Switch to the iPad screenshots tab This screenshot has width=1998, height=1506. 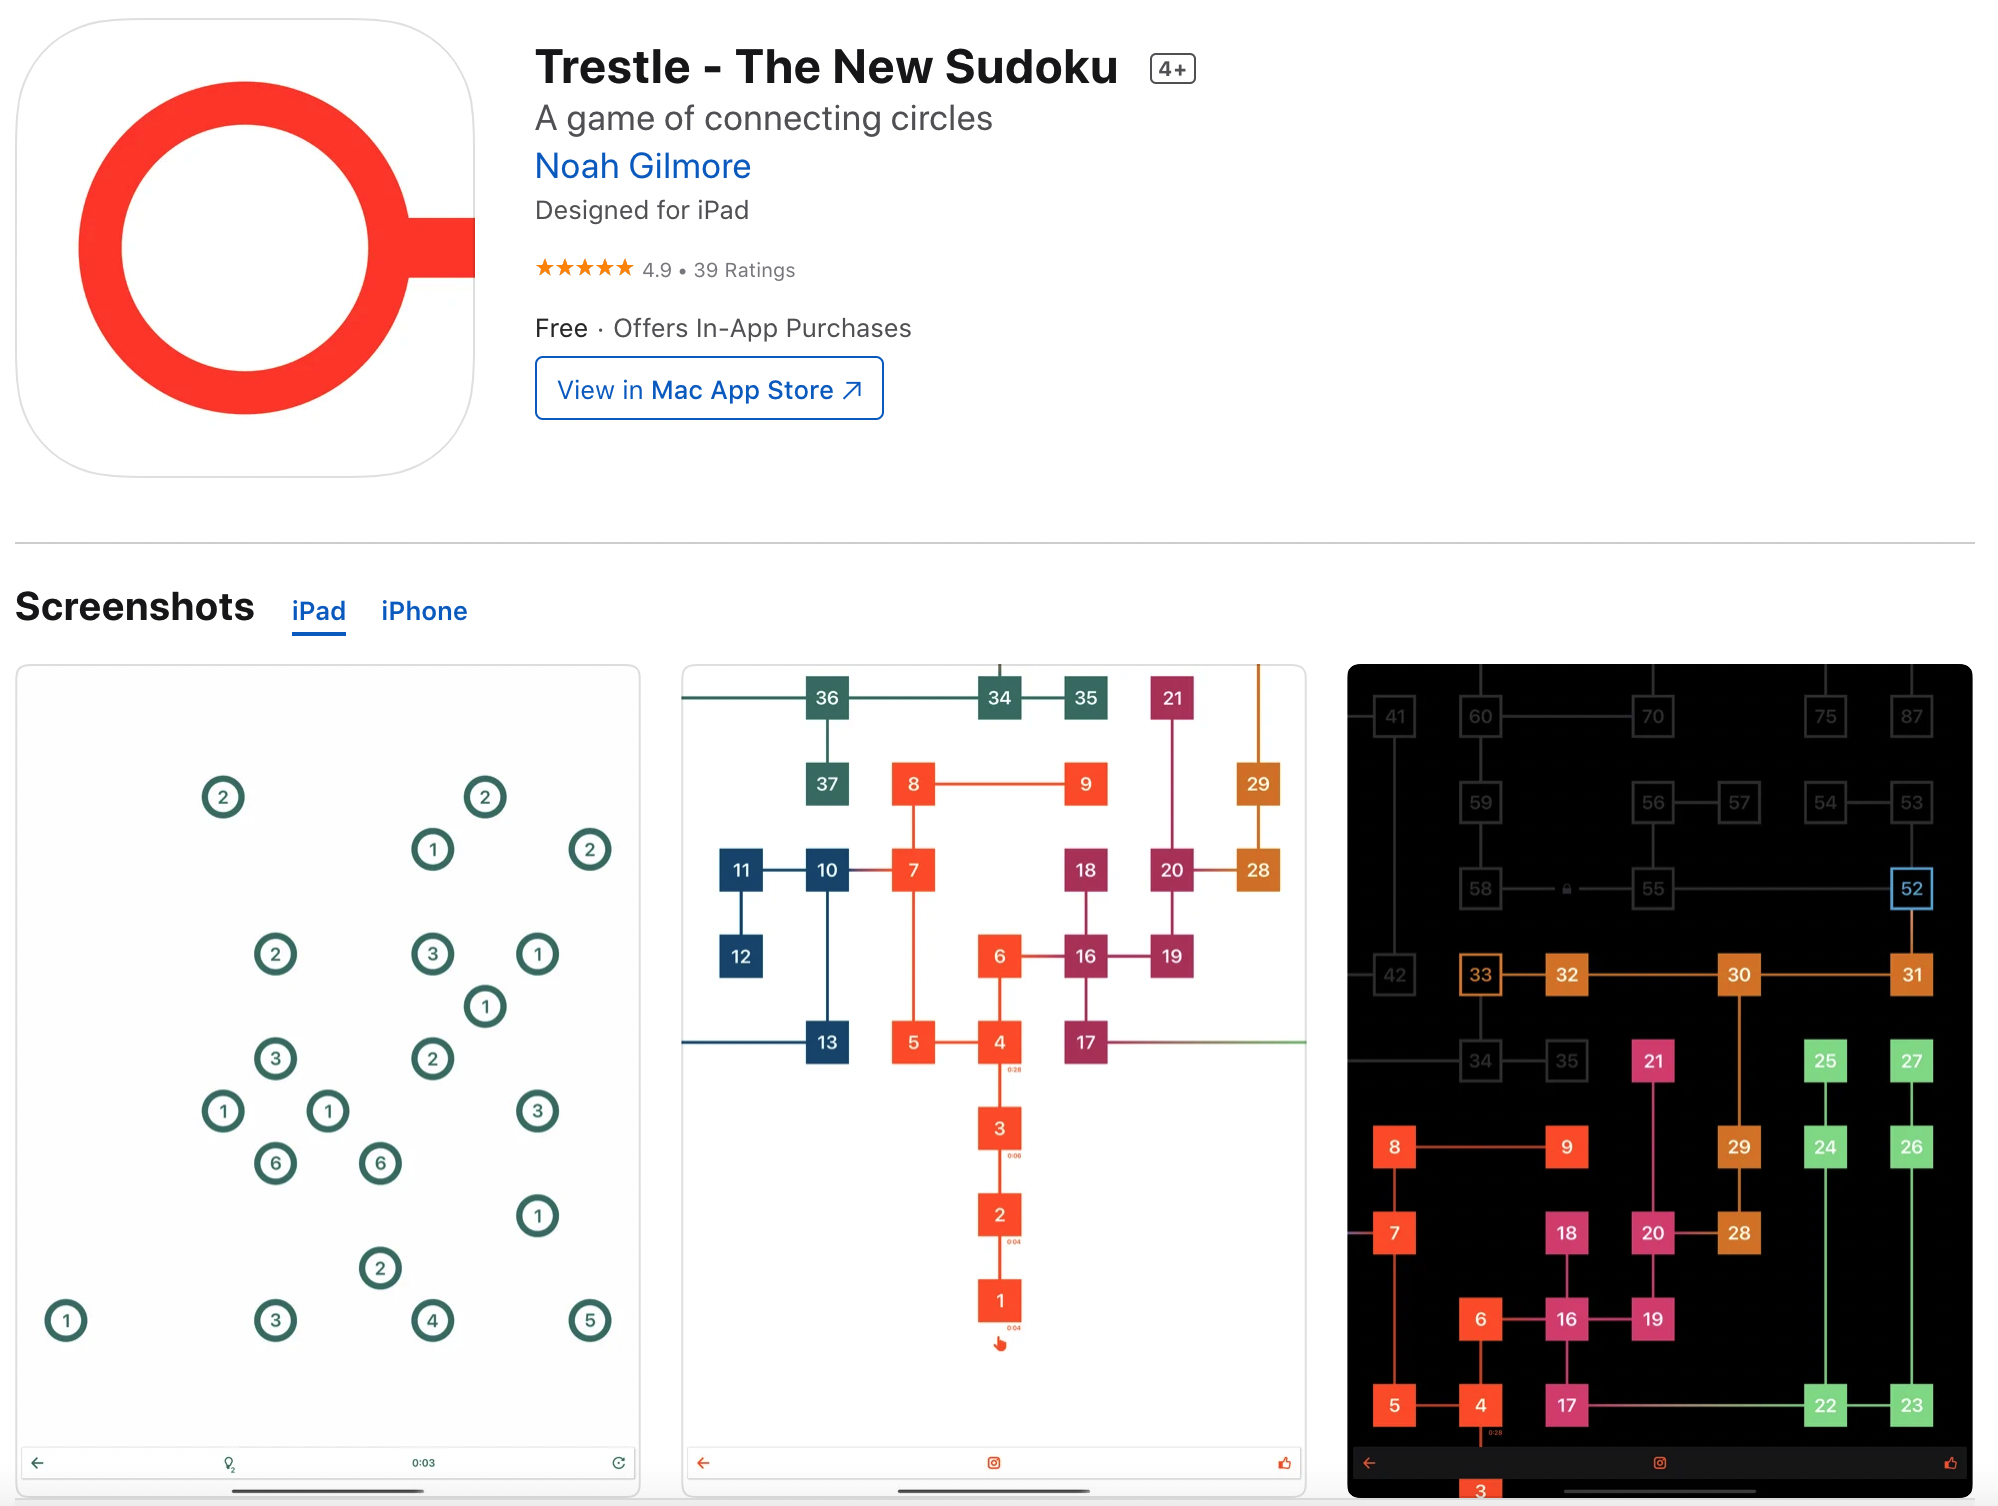(x=318, y=611)
